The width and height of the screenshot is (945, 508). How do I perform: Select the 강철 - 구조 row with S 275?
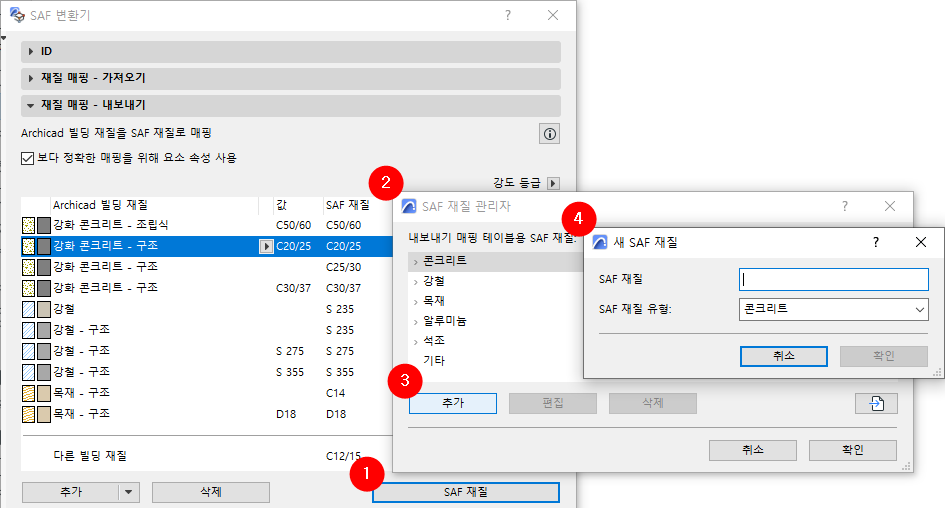(207, 351)
